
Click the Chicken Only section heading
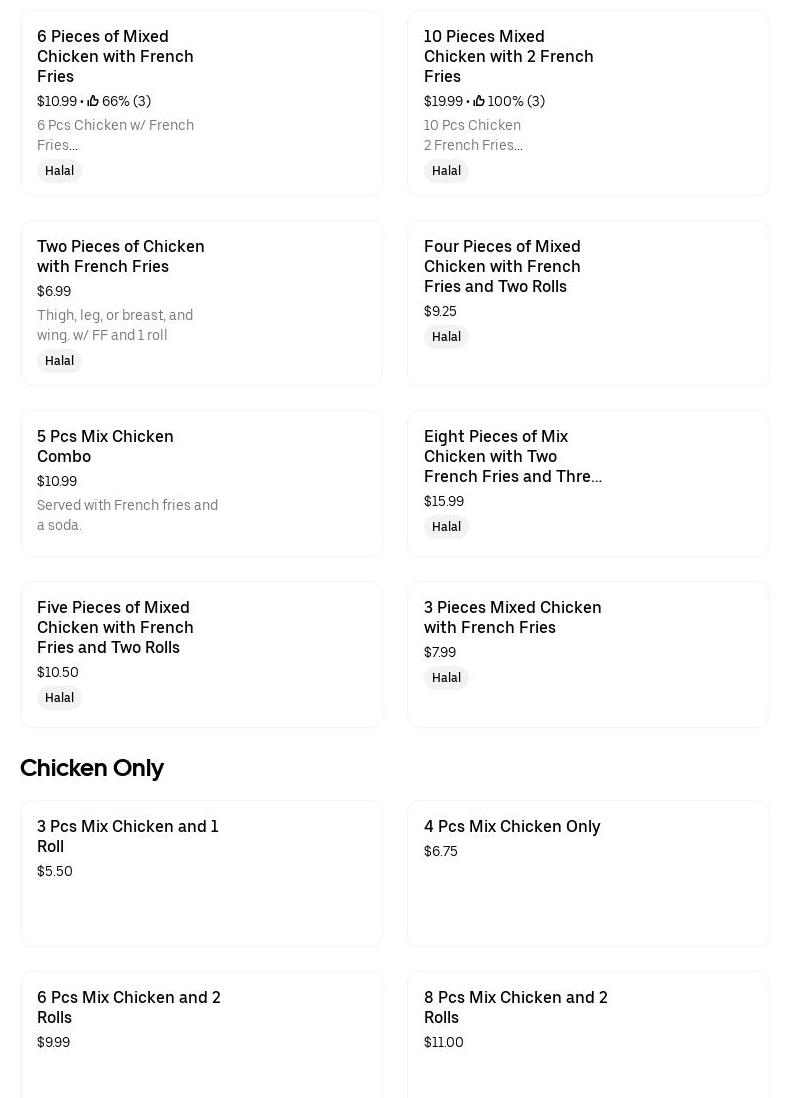(x=92, y=768)
